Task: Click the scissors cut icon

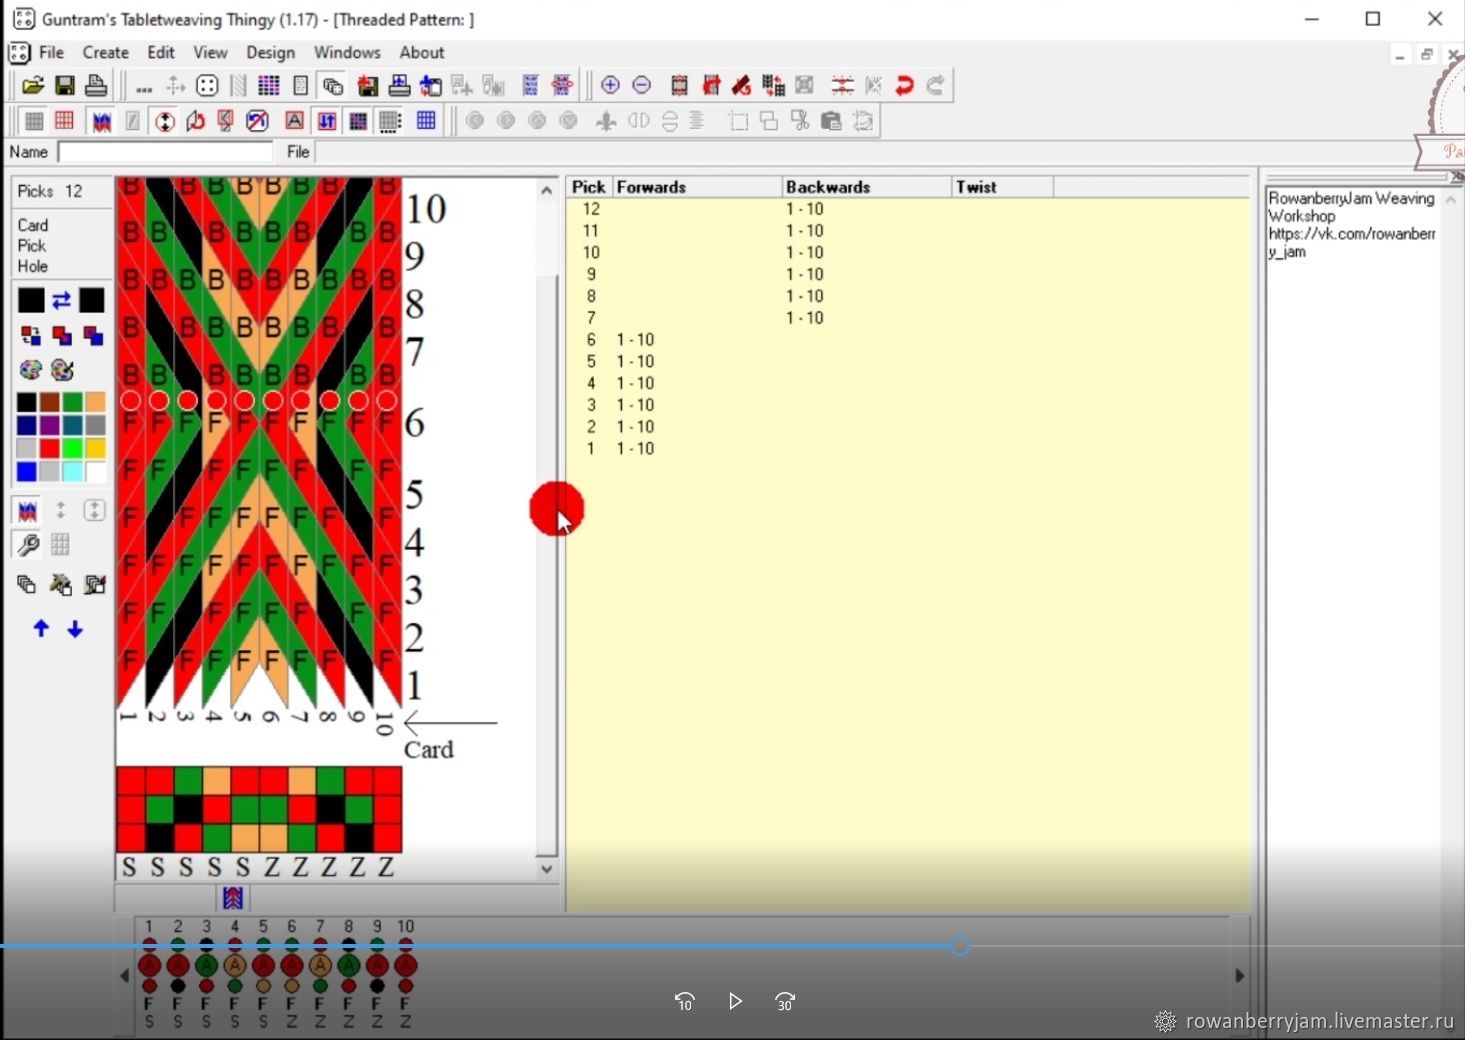Action: 800,121
